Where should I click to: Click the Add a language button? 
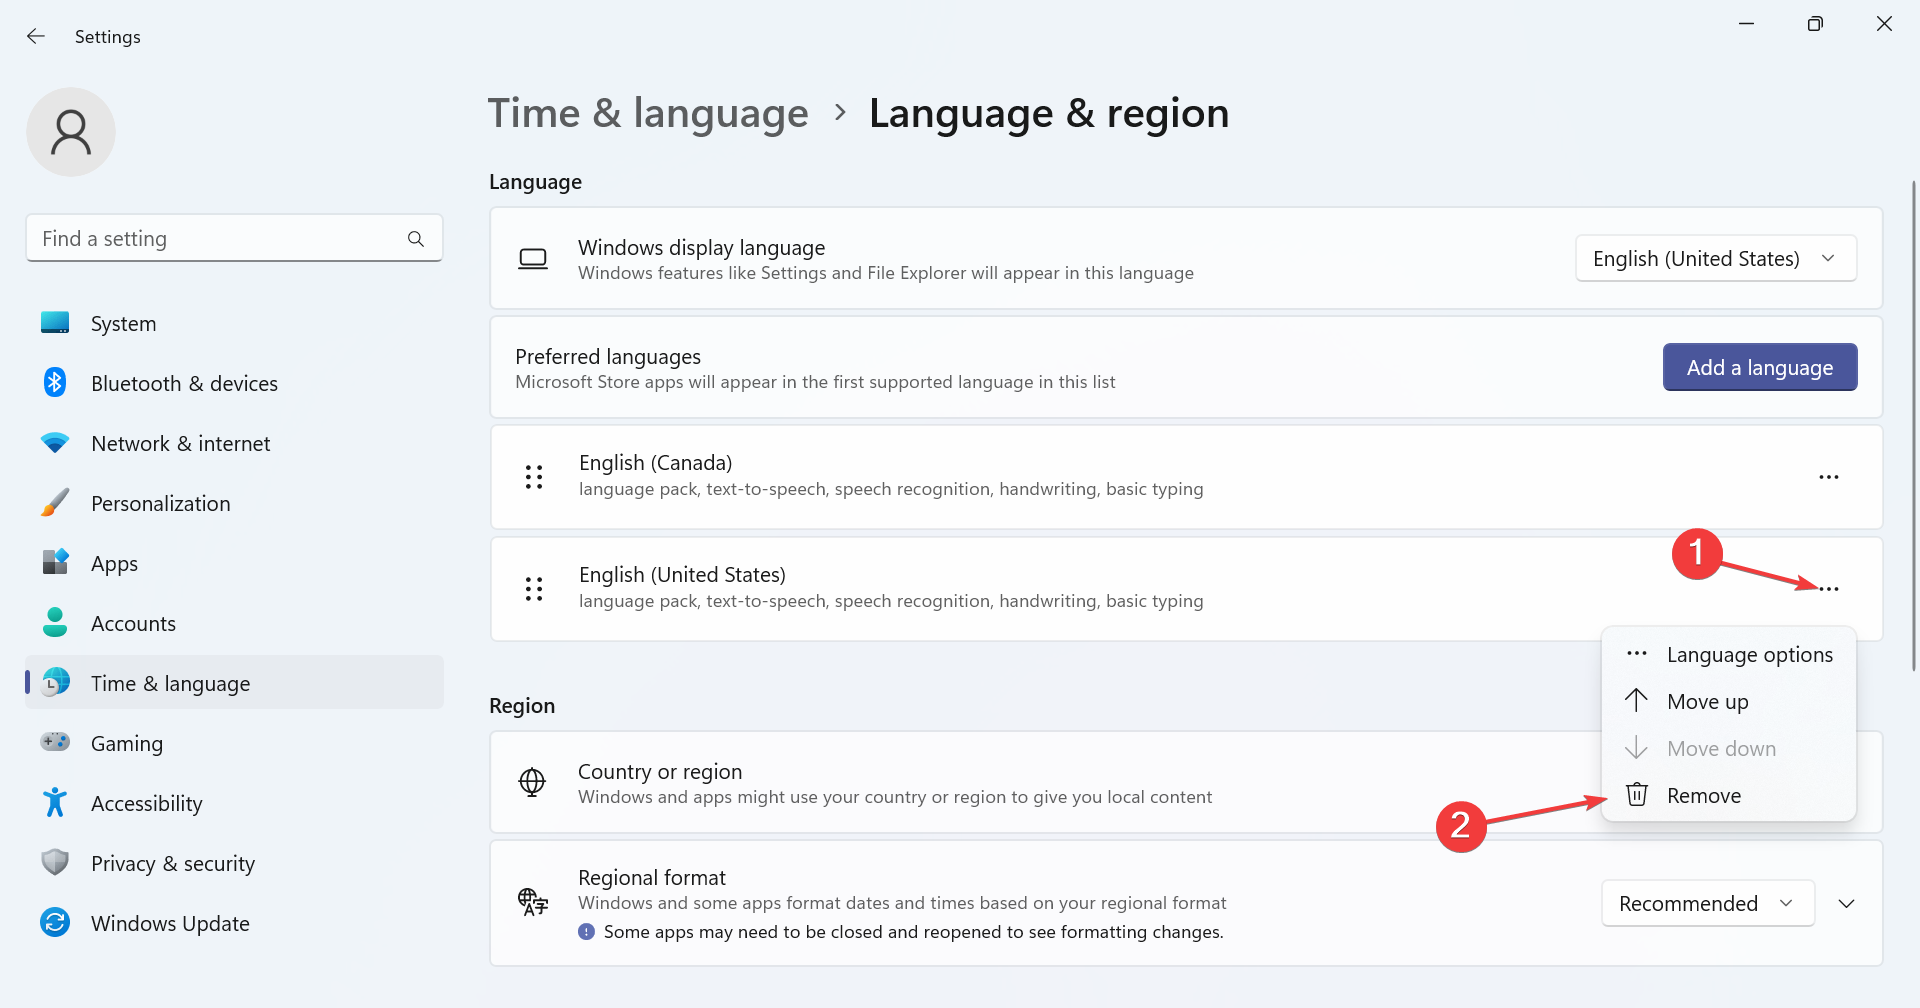click(1760, 367)
